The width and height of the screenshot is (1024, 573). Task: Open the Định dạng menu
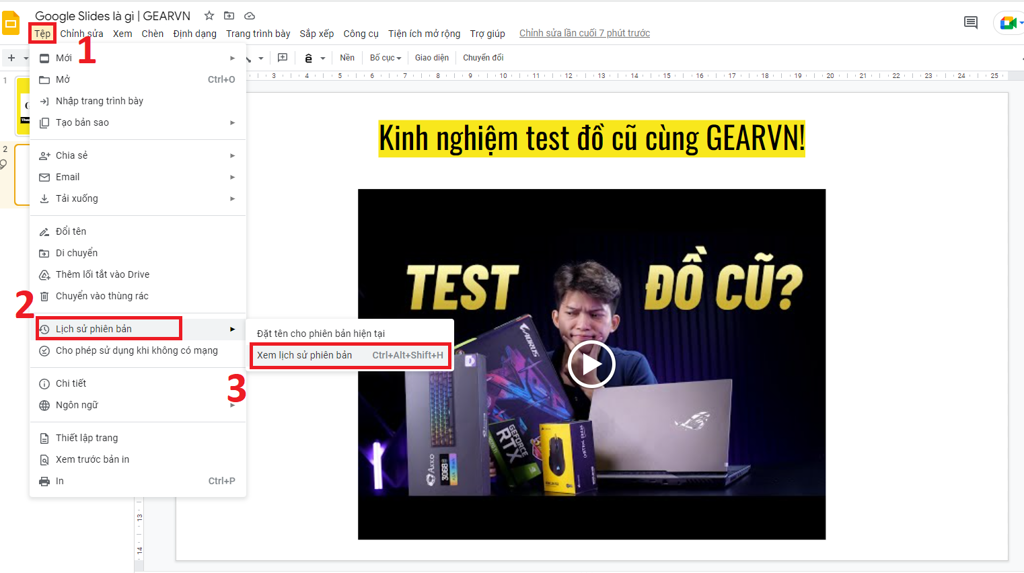click(x=195, y=33)
